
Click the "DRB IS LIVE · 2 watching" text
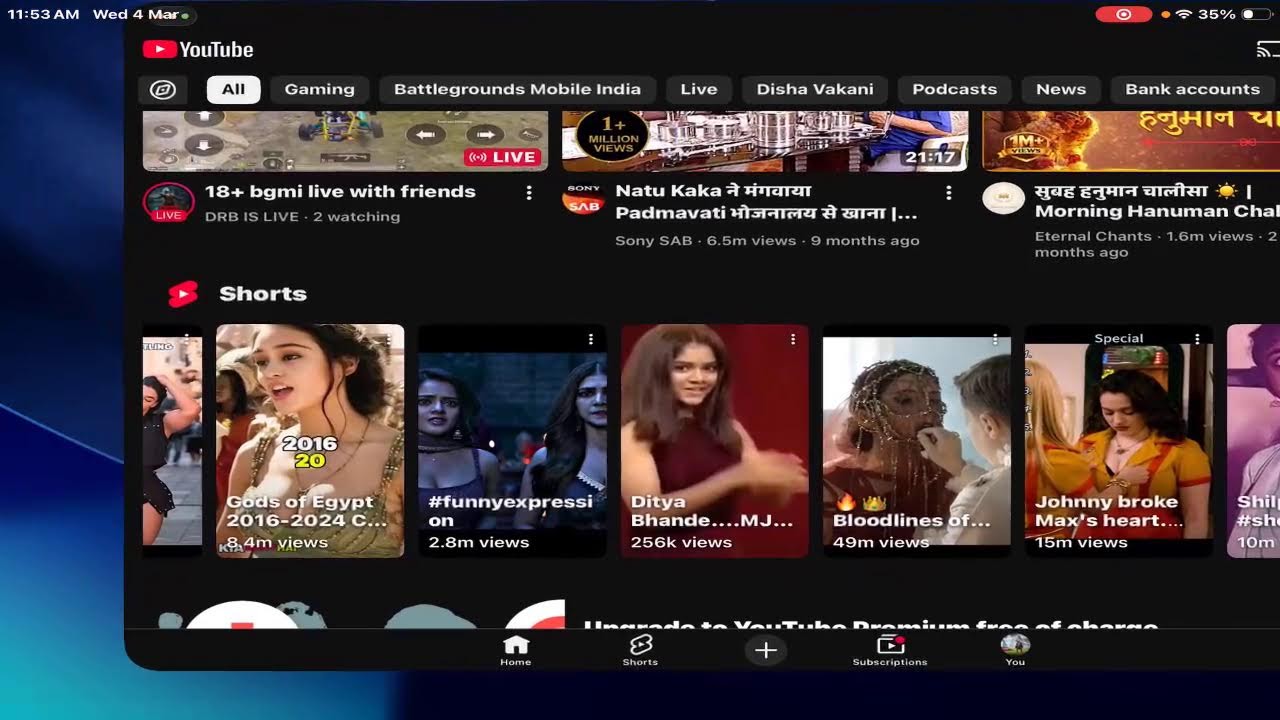click(302, 216)
